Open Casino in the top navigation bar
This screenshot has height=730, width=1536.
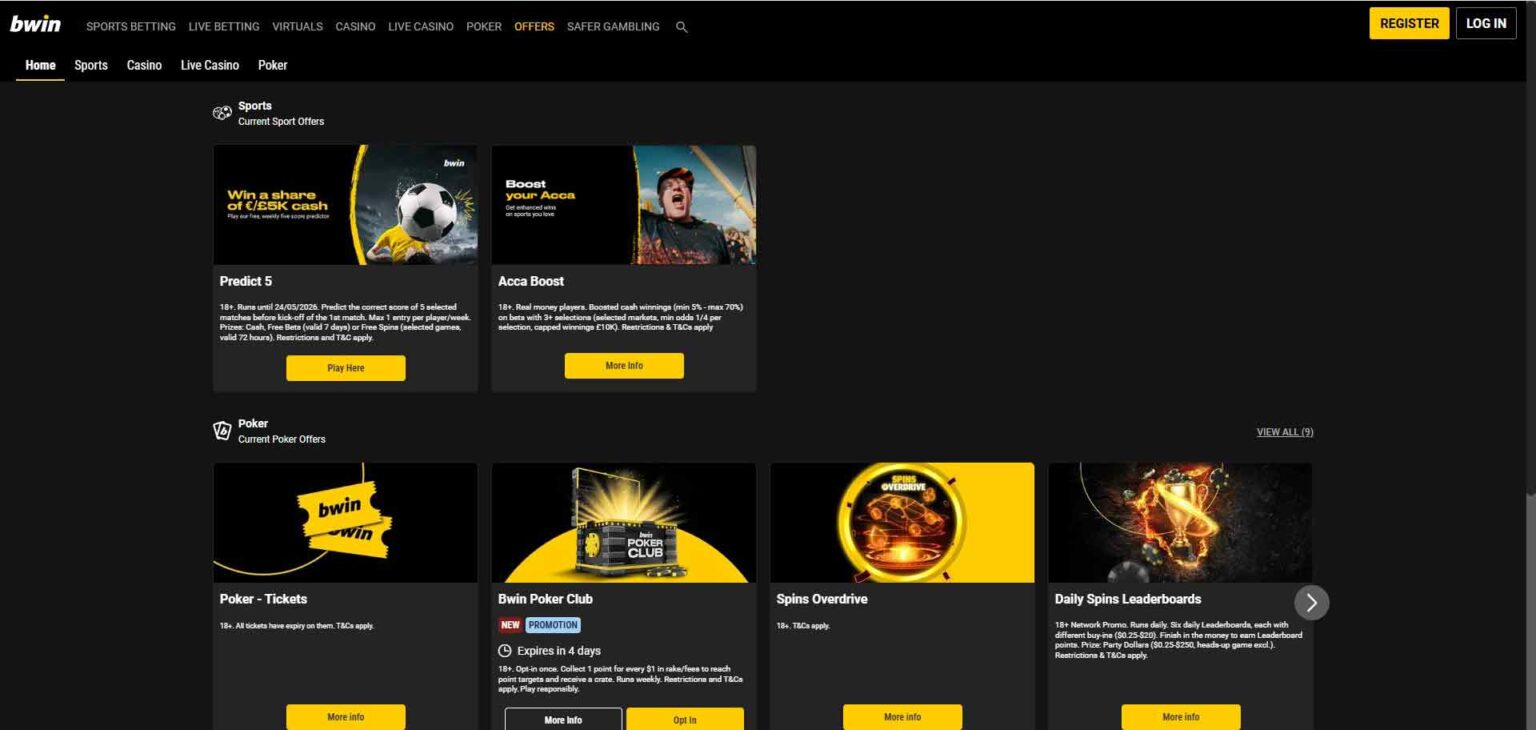(355, 27)
